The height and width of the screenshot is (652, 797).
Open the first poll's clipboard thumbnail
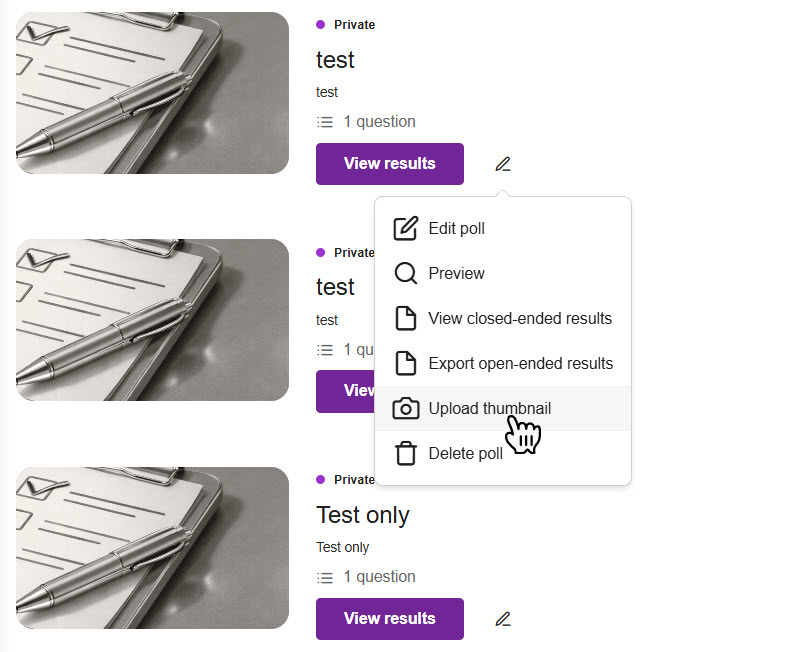(152, 93)
